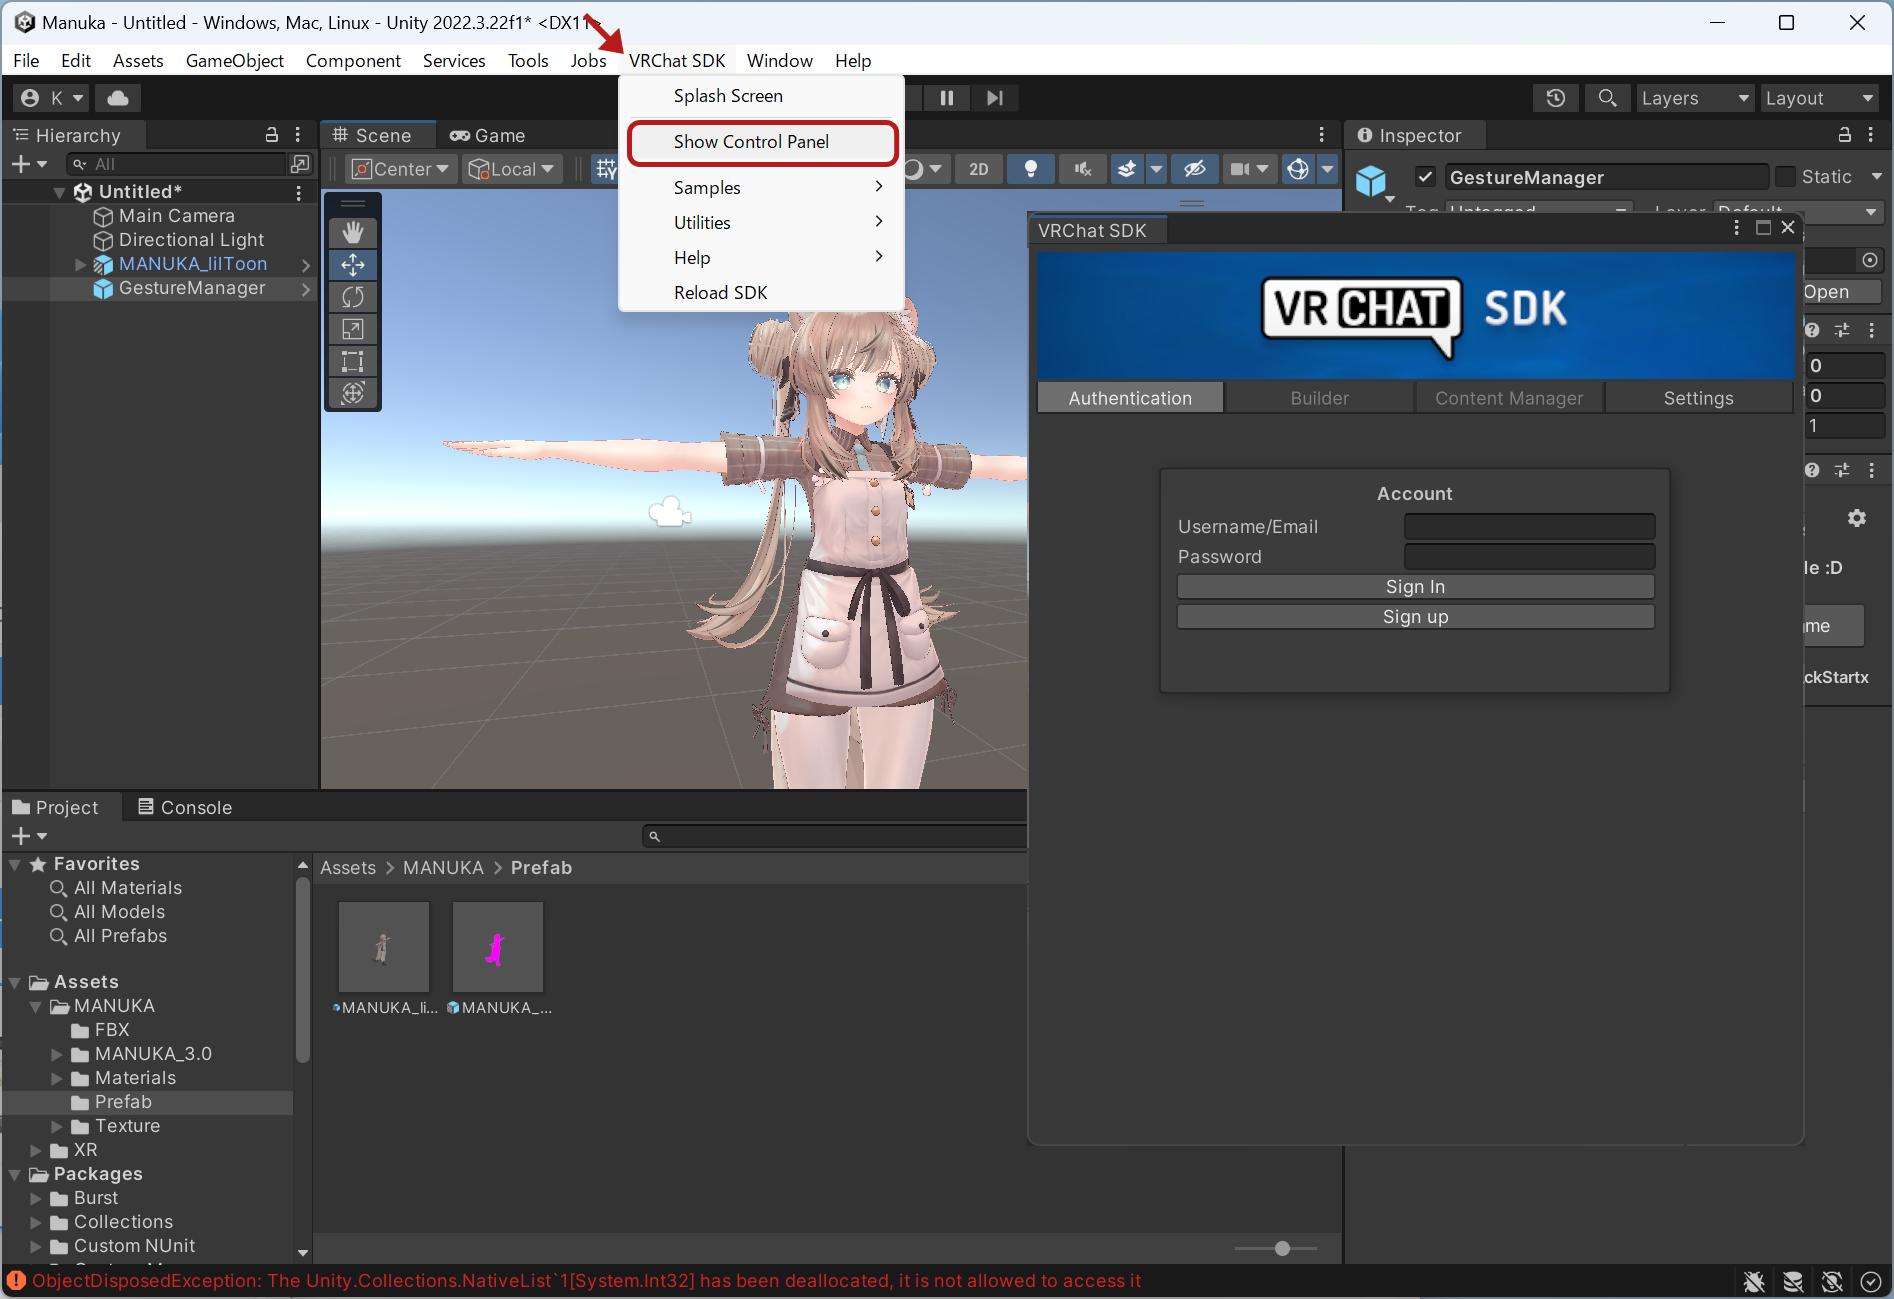Click the object picker circle in Inspector

[1870, 260]
